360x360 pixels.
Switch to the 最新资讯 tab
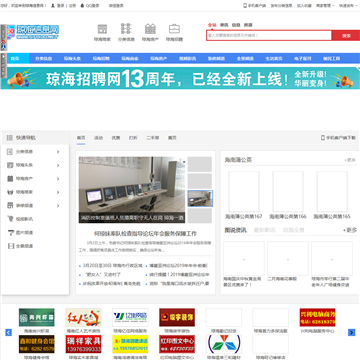[265, 230]
